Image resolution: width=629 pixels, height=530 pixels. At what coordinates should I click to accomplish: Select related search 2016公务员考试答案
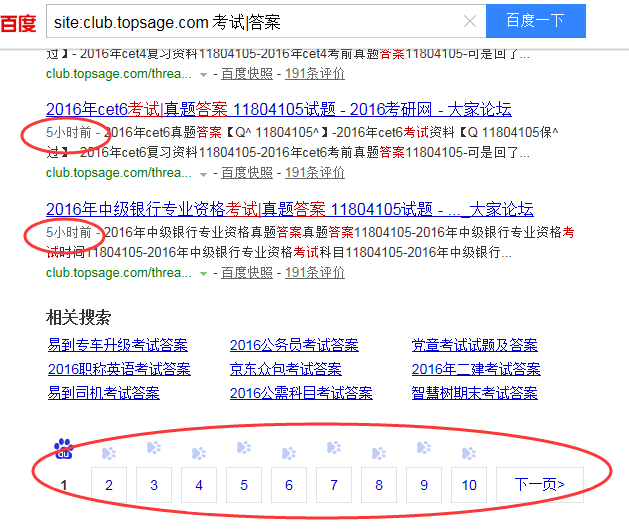point(294,345)
